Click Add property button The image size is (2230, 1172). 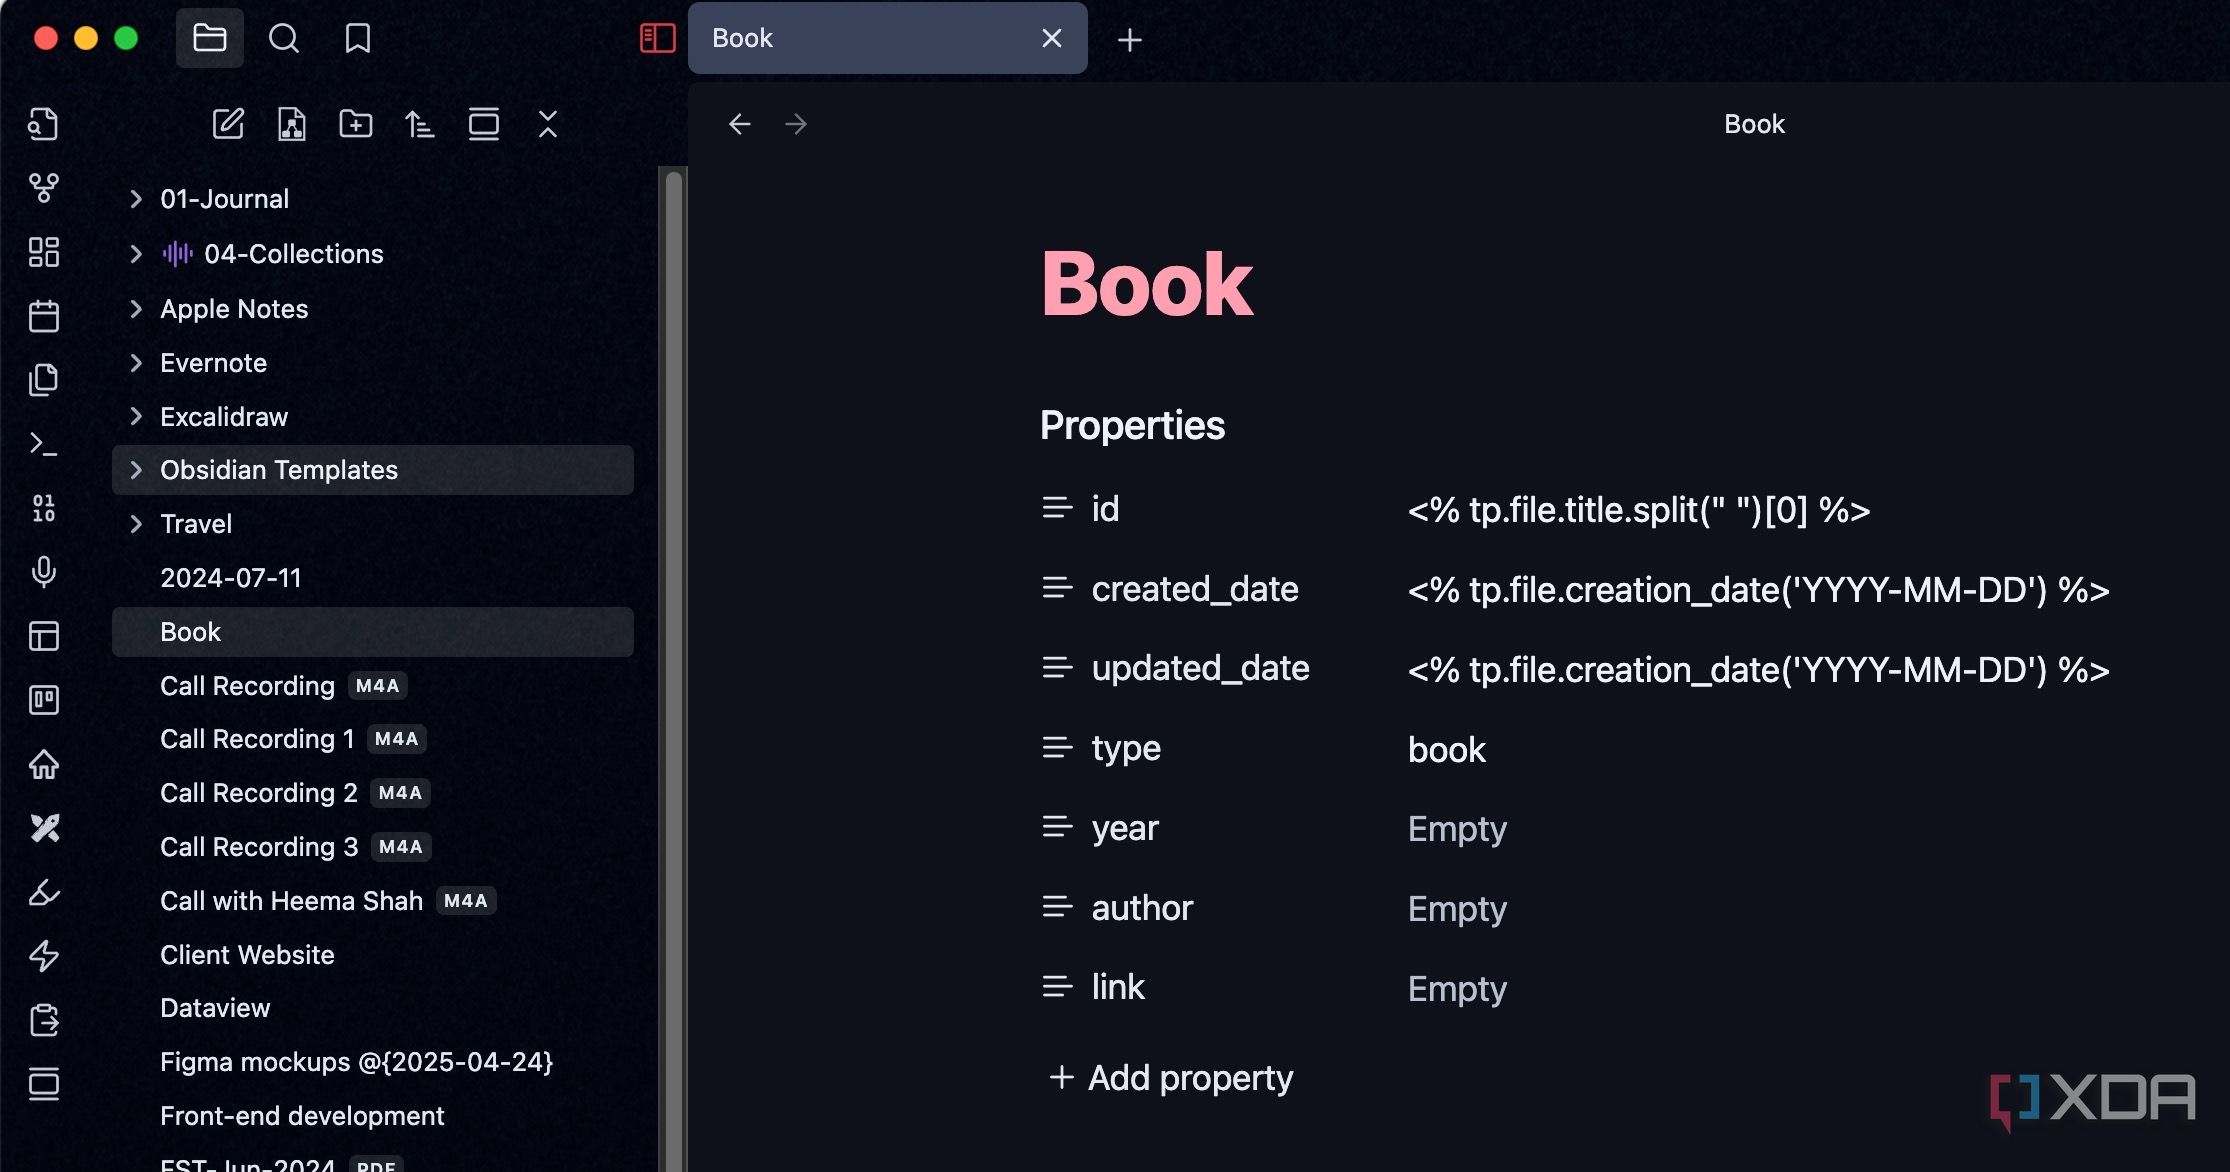pos(1171,1078)
